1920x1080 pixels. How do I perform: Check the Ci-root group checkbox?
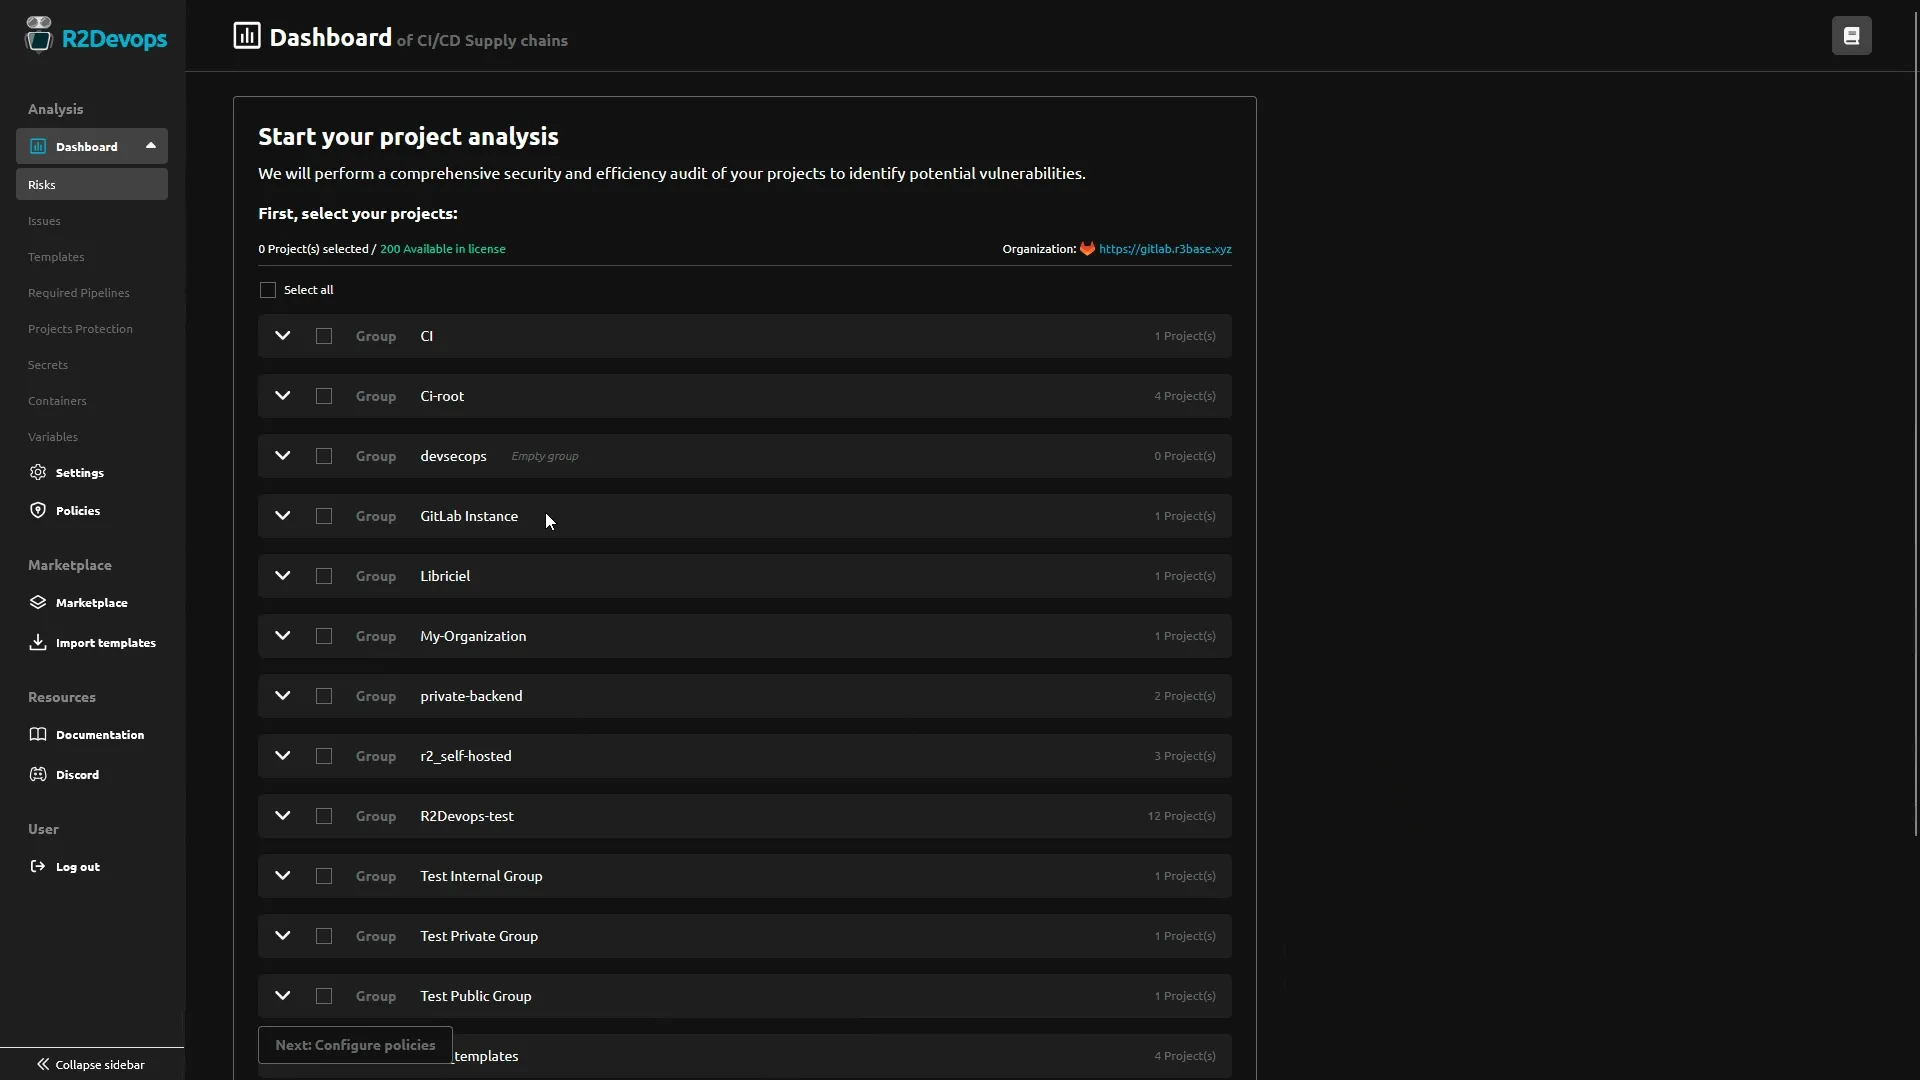coord(324,396)
